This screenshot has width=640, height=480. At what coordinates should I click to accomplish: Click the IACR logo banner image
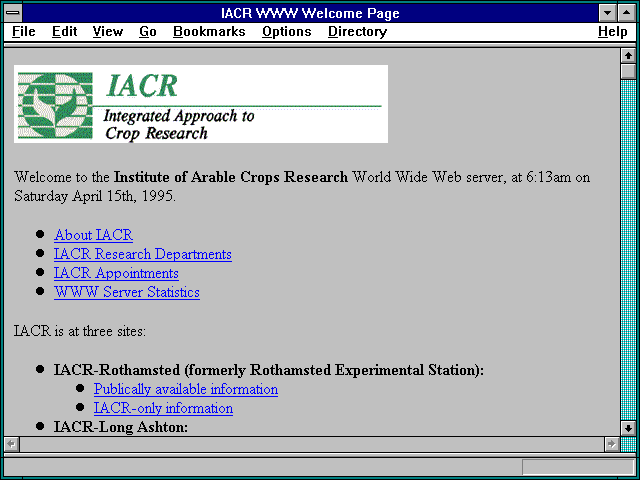(201, 104)
